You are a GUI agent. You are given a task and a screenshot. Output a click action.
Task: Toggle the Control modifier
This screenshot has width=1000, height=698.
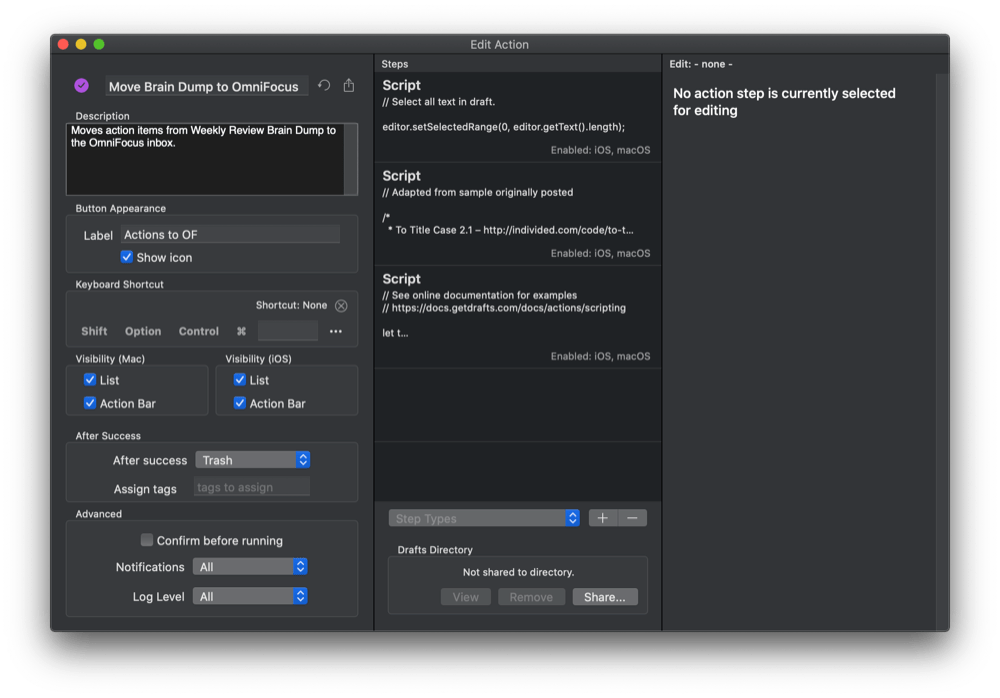(x=198, y=331)
